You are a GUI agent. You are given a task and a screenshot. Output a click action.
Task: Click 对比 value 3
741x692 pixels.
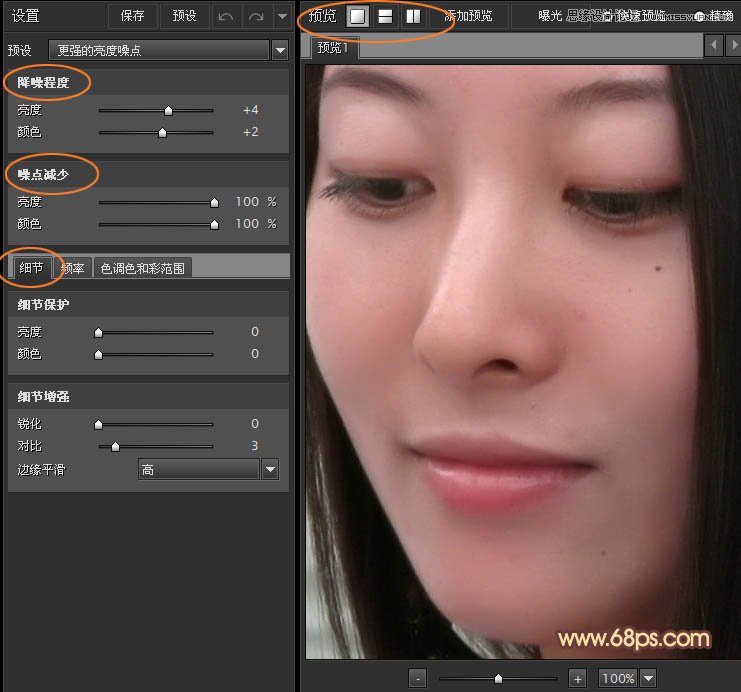point(255,446)
